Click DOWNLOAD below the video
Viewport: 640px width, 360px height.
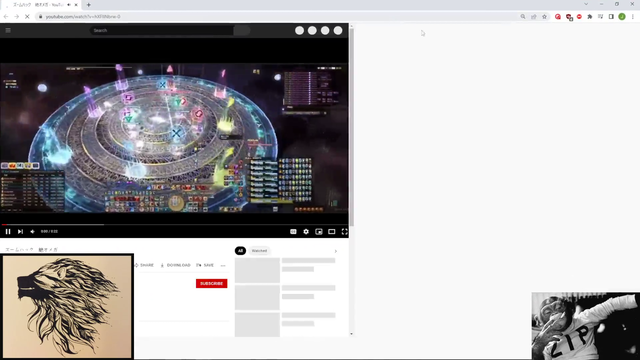176,265
